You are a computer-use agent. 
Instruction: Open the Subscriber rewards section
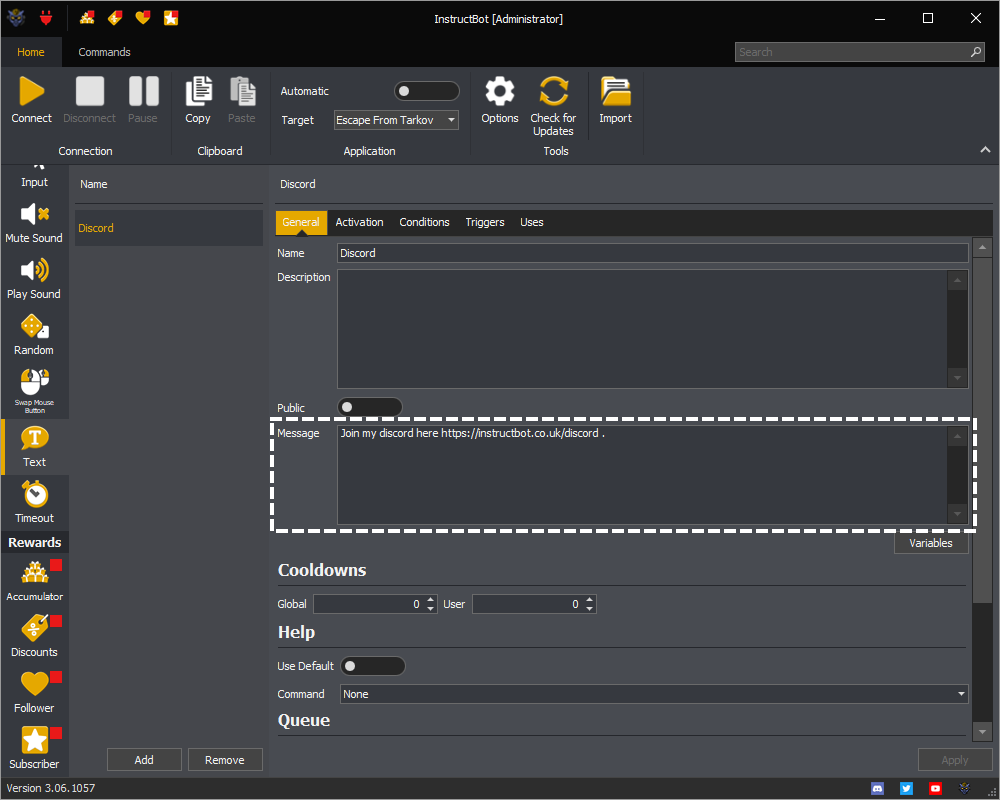point(34,748)
